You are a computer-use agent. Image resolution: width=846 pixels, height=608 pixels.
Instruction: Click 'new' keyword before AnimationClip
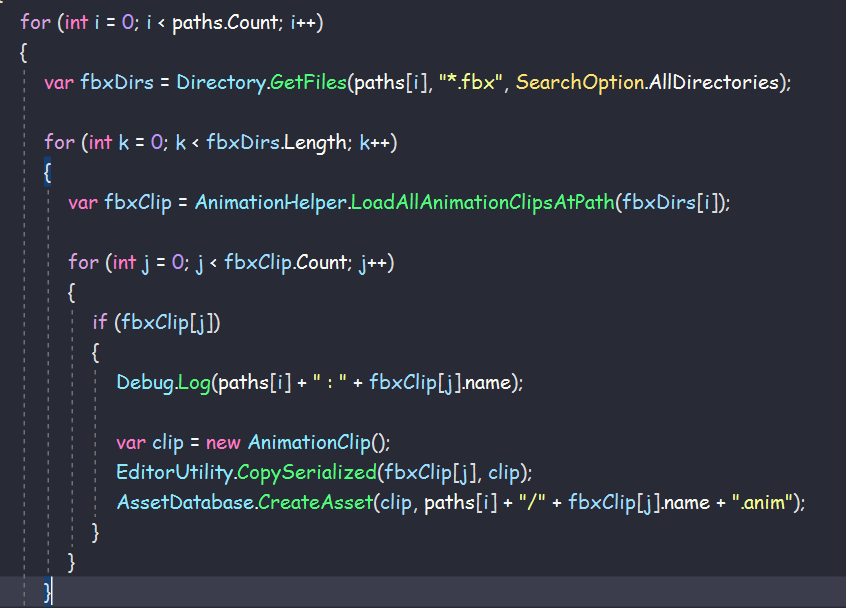(223, 443)
